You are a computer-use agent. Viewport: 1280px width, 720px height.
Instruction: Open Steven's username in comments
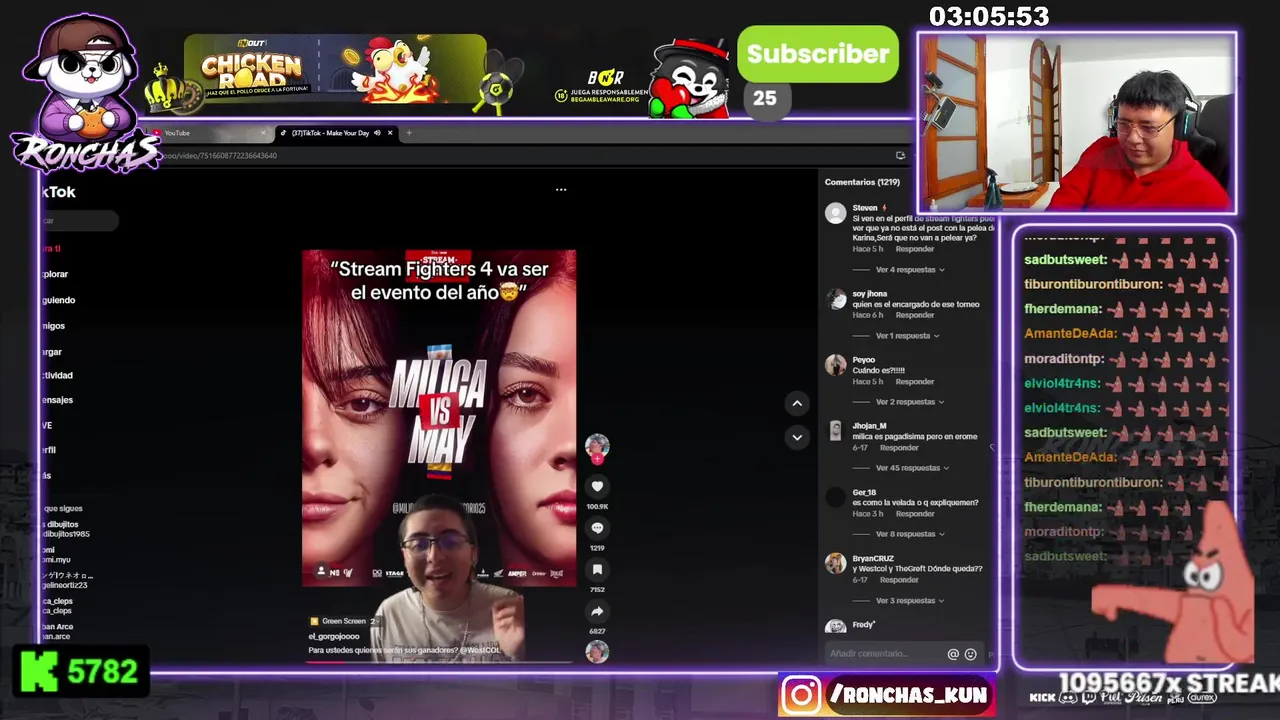click(865, 208)
